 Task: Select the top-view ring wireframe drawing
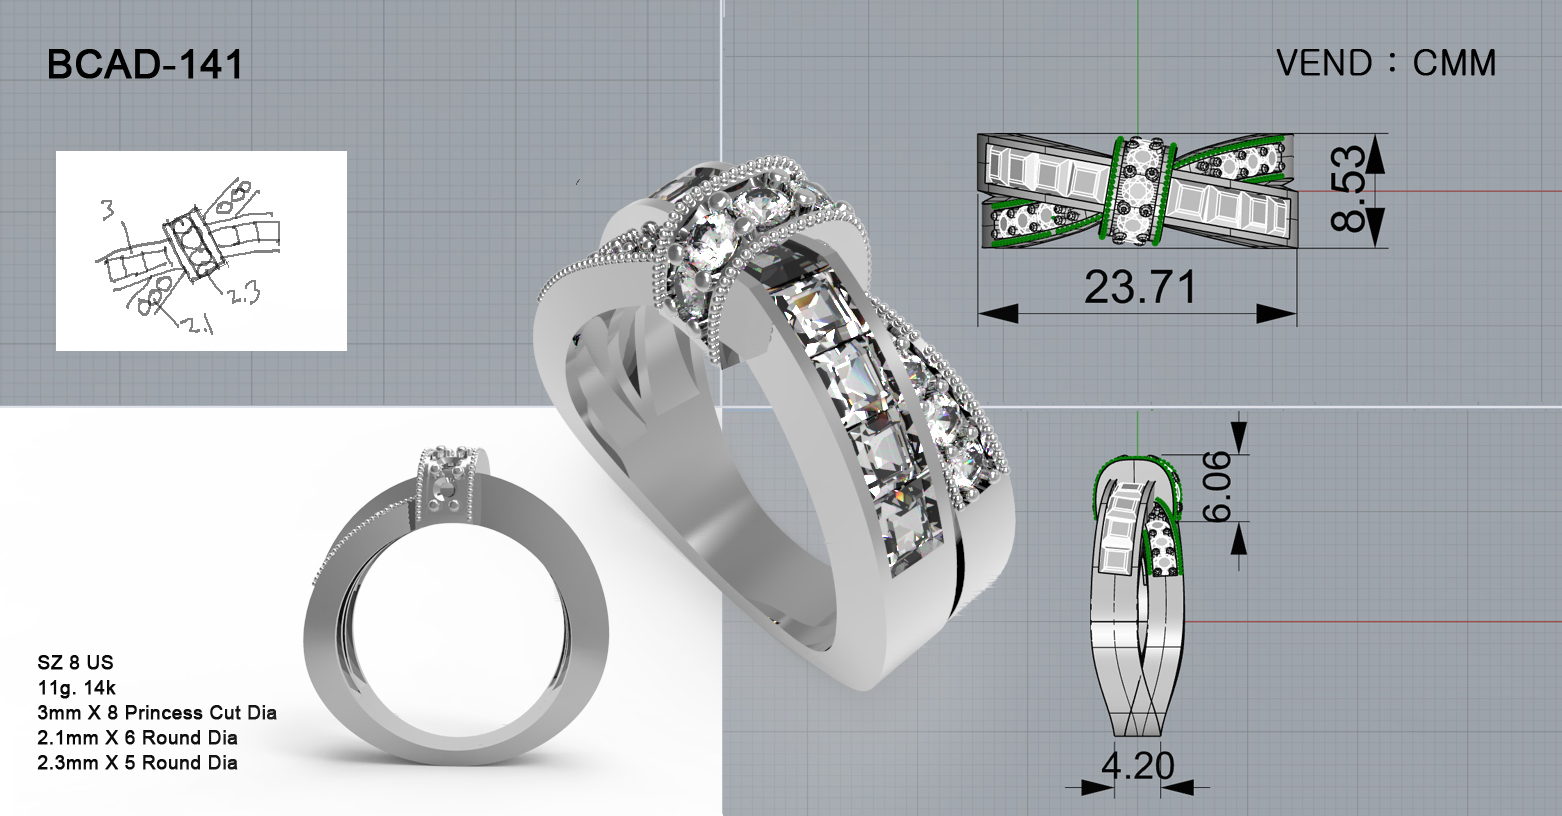click(1137, 190)
